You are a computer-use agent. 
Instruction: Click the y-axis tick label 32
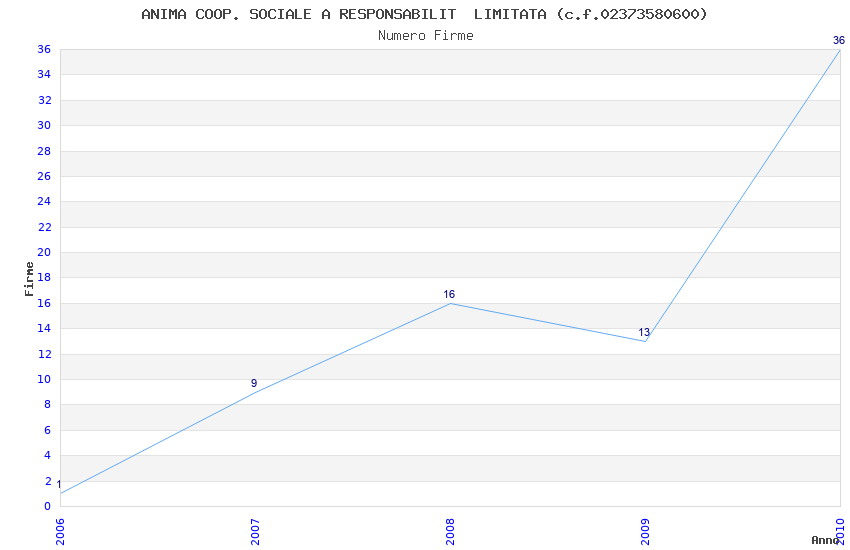point(44,100)
